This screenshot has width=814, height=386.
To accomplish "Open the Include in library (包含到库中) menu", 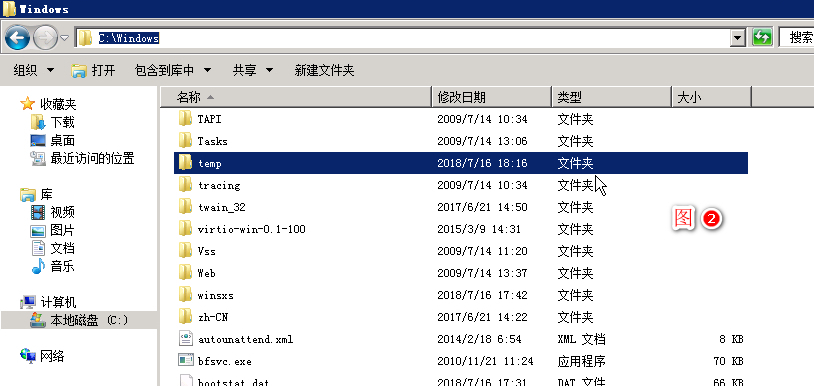I will click(173, 70).
